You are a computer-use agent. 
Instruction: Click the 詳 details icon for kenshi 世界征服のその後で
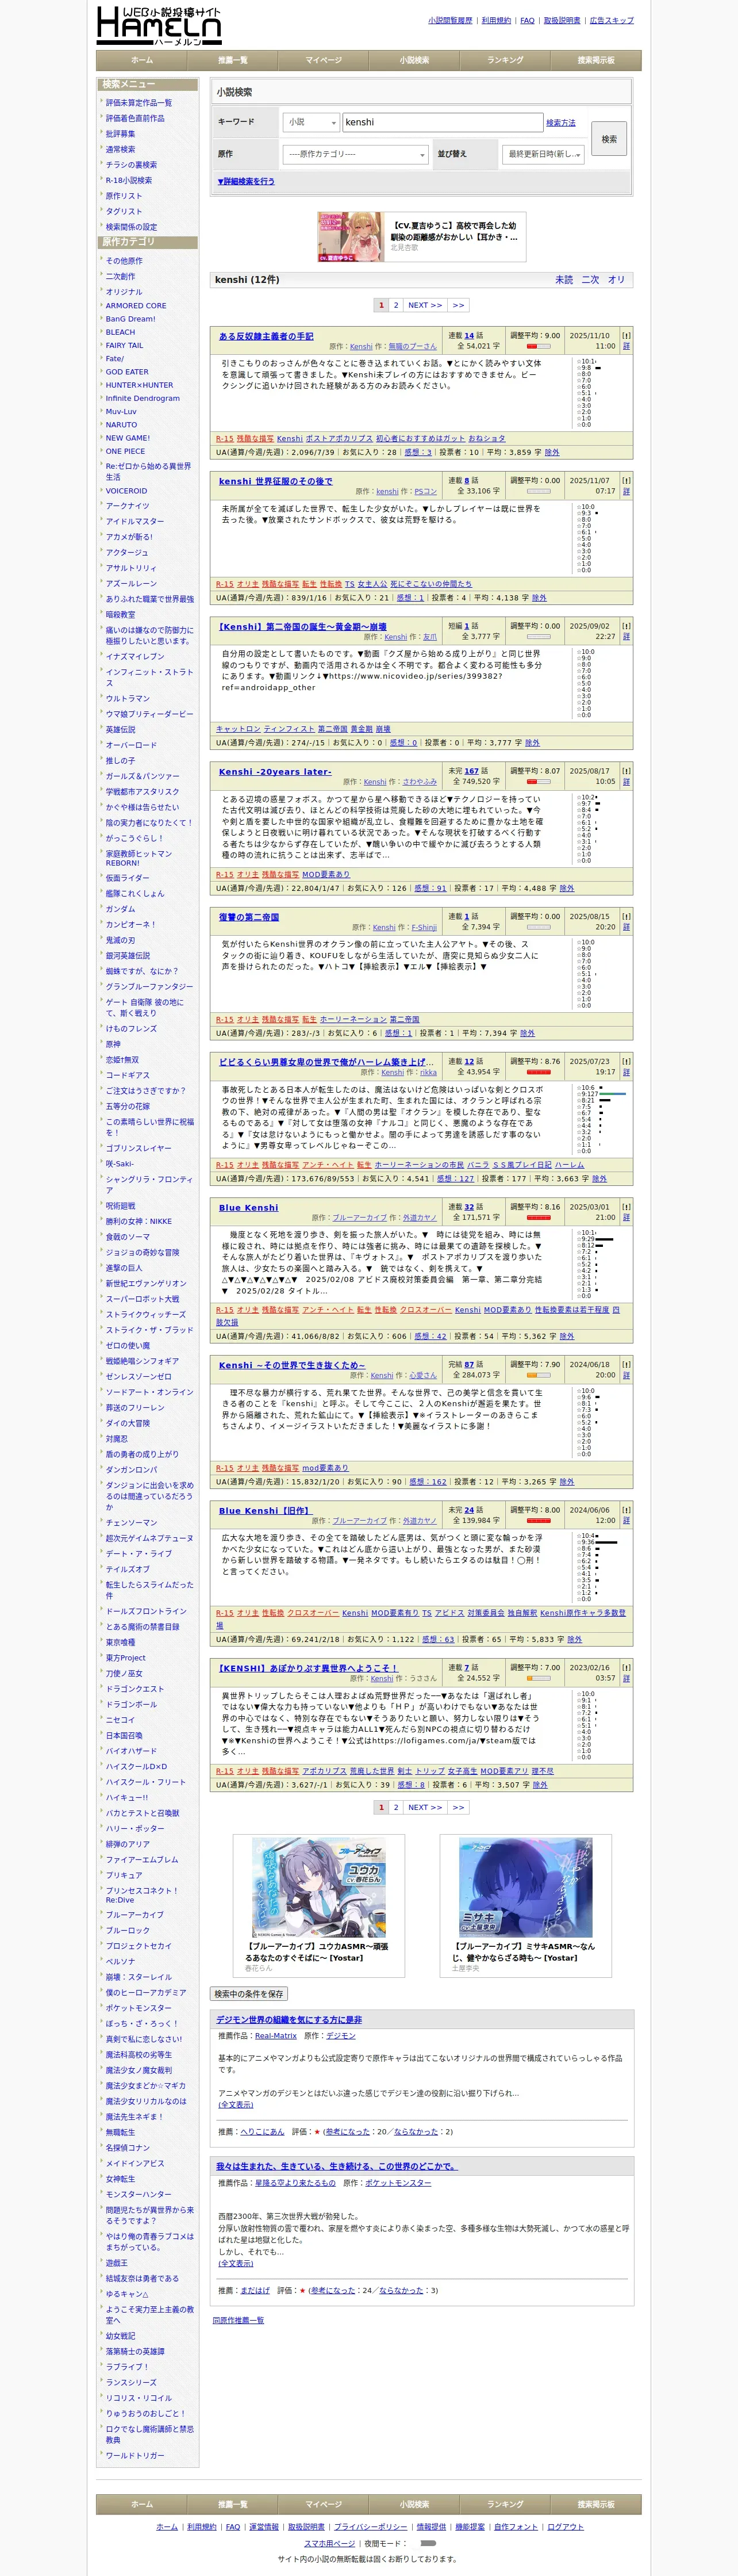(x=626, y=491)
